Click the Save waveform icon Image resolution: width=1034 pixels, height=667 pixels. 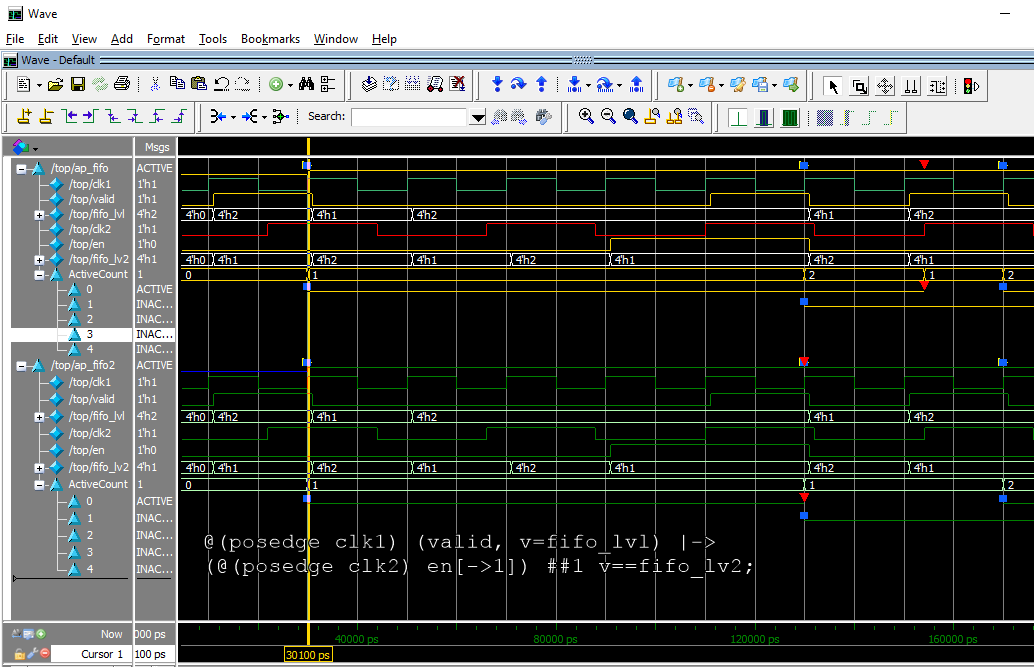point(78,84)
